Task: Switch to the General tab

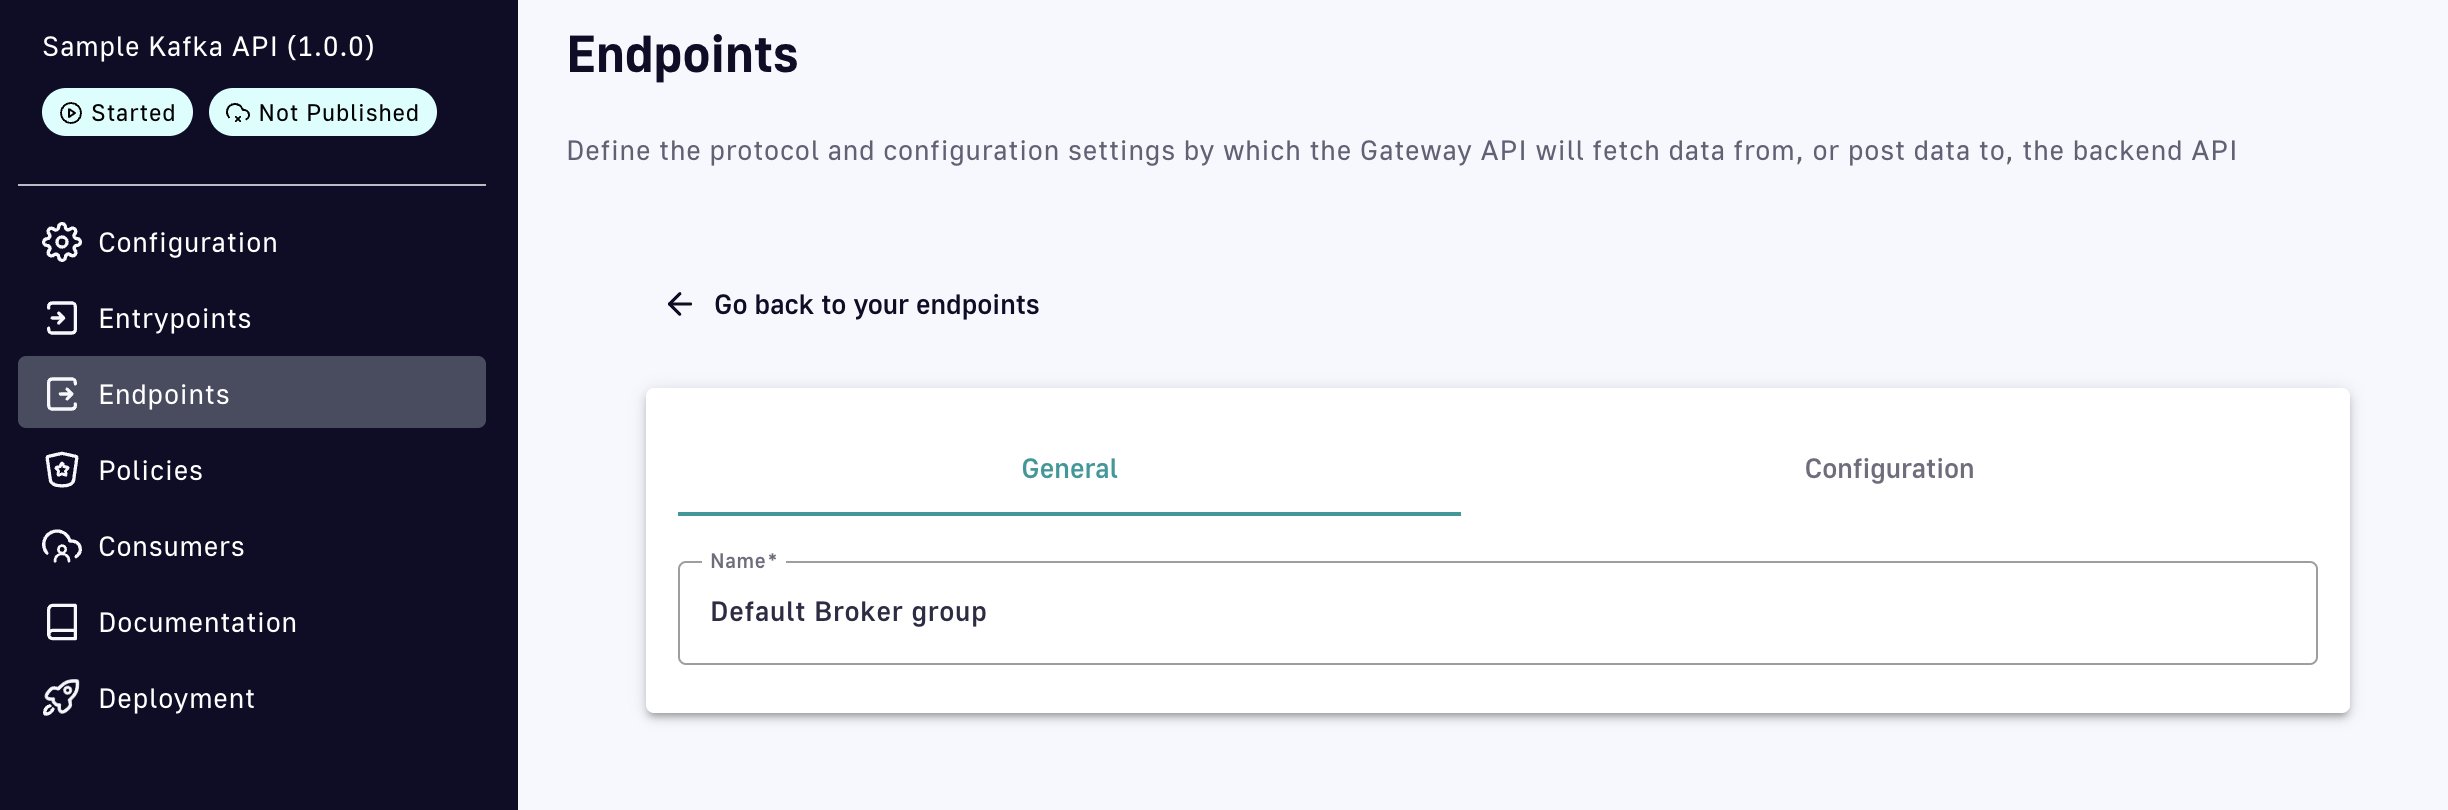Action: point(1069,469)
